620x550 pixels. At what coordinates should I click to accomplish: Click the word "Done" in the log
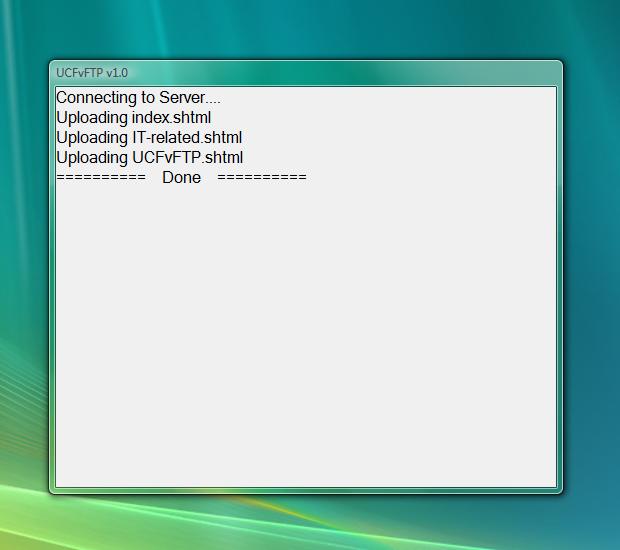pos(181,178)
